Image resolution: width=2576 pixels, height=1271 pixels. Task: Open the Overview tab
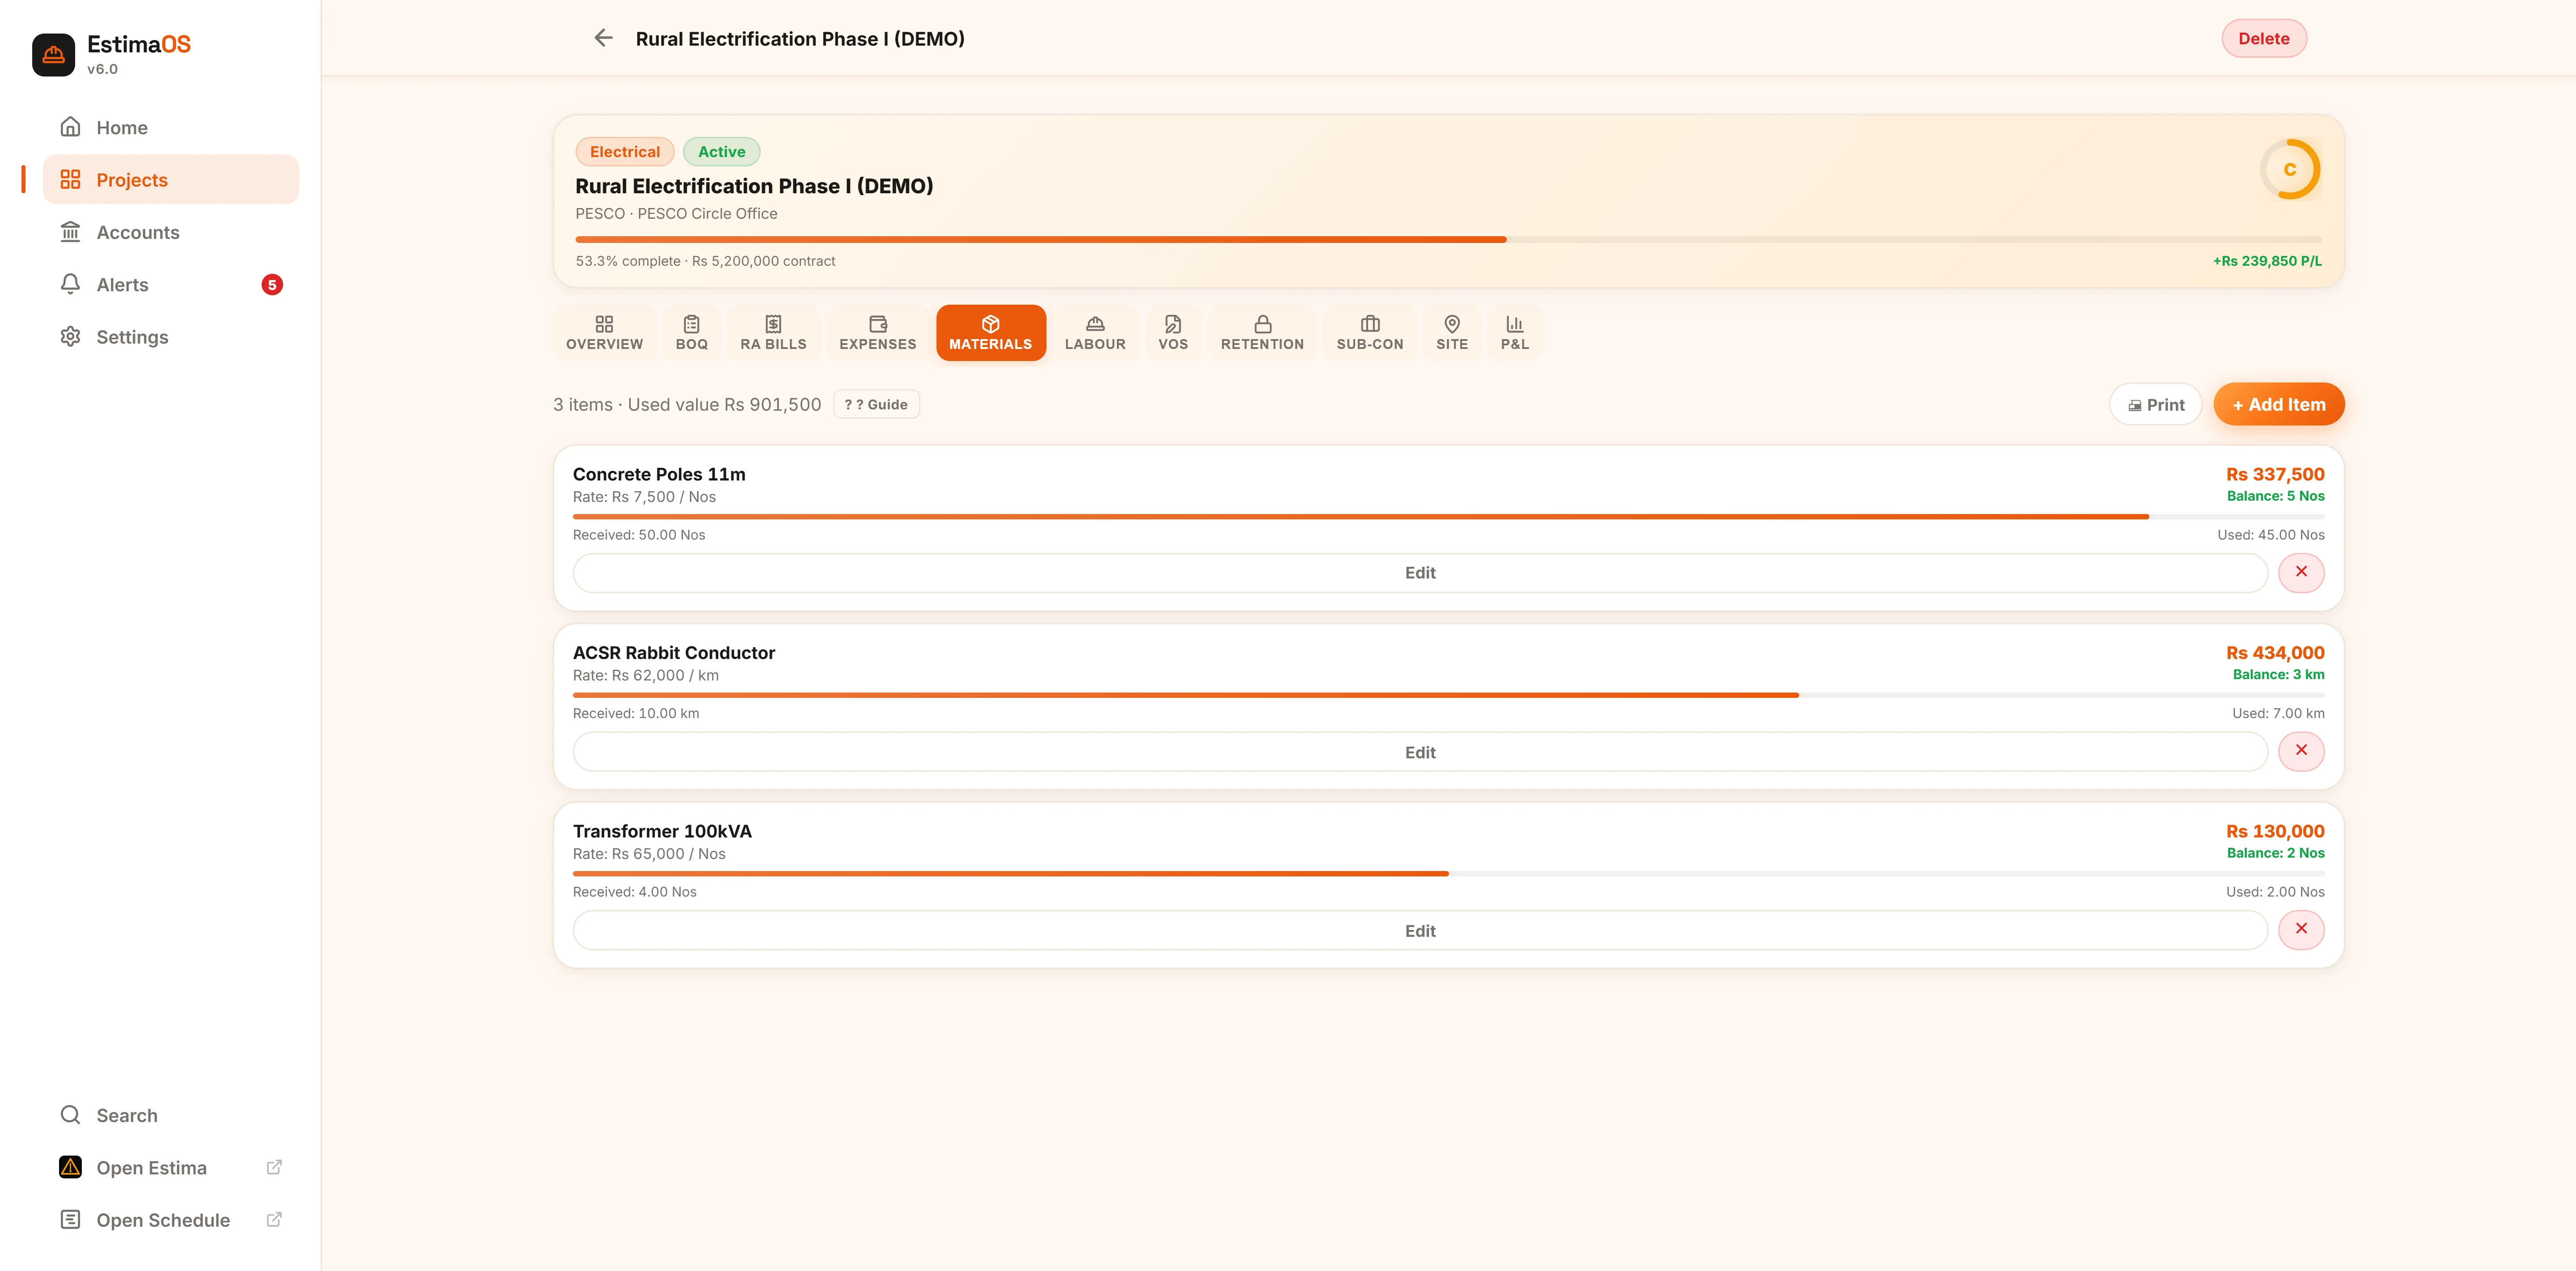604,333
